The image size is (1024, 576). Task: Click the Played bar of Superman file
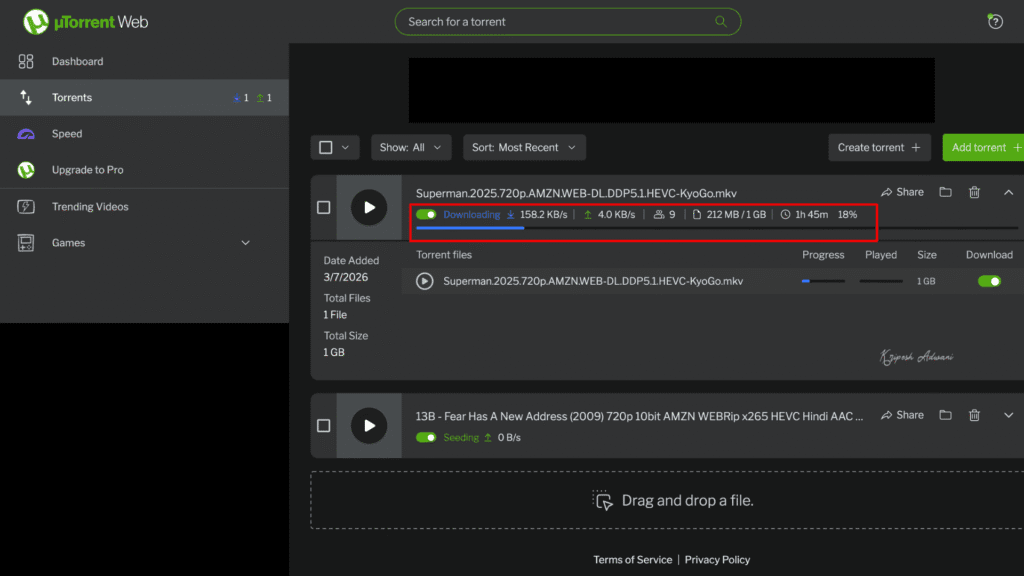(x=881, y=281)
